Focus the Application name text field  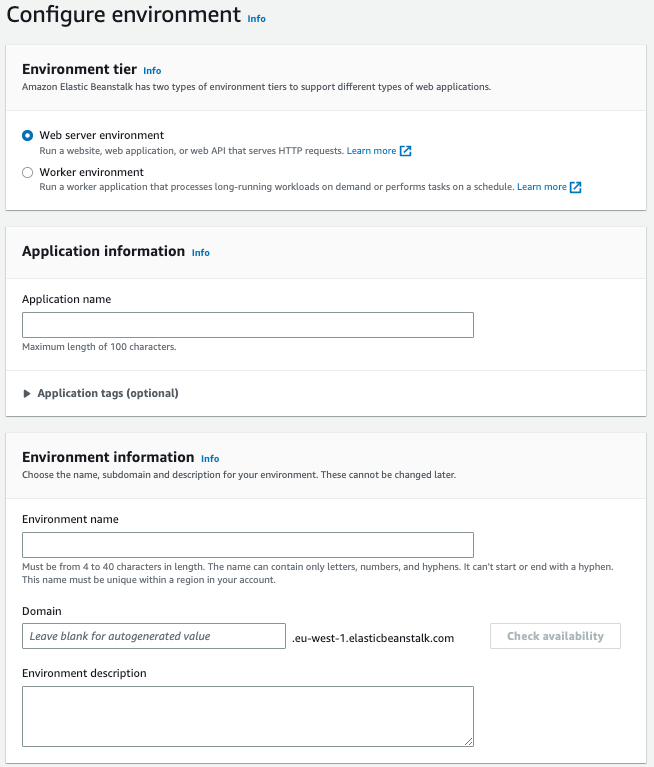click(247, 325)
